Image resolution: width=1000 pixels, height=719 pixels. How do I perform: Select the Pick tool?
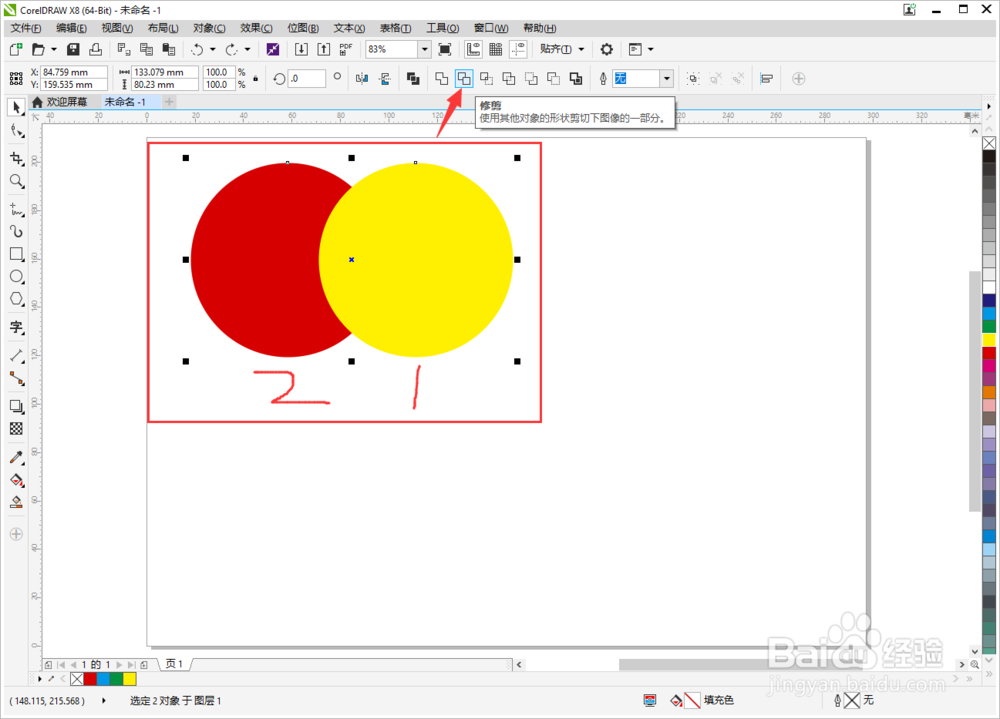(x=17, y=107)
